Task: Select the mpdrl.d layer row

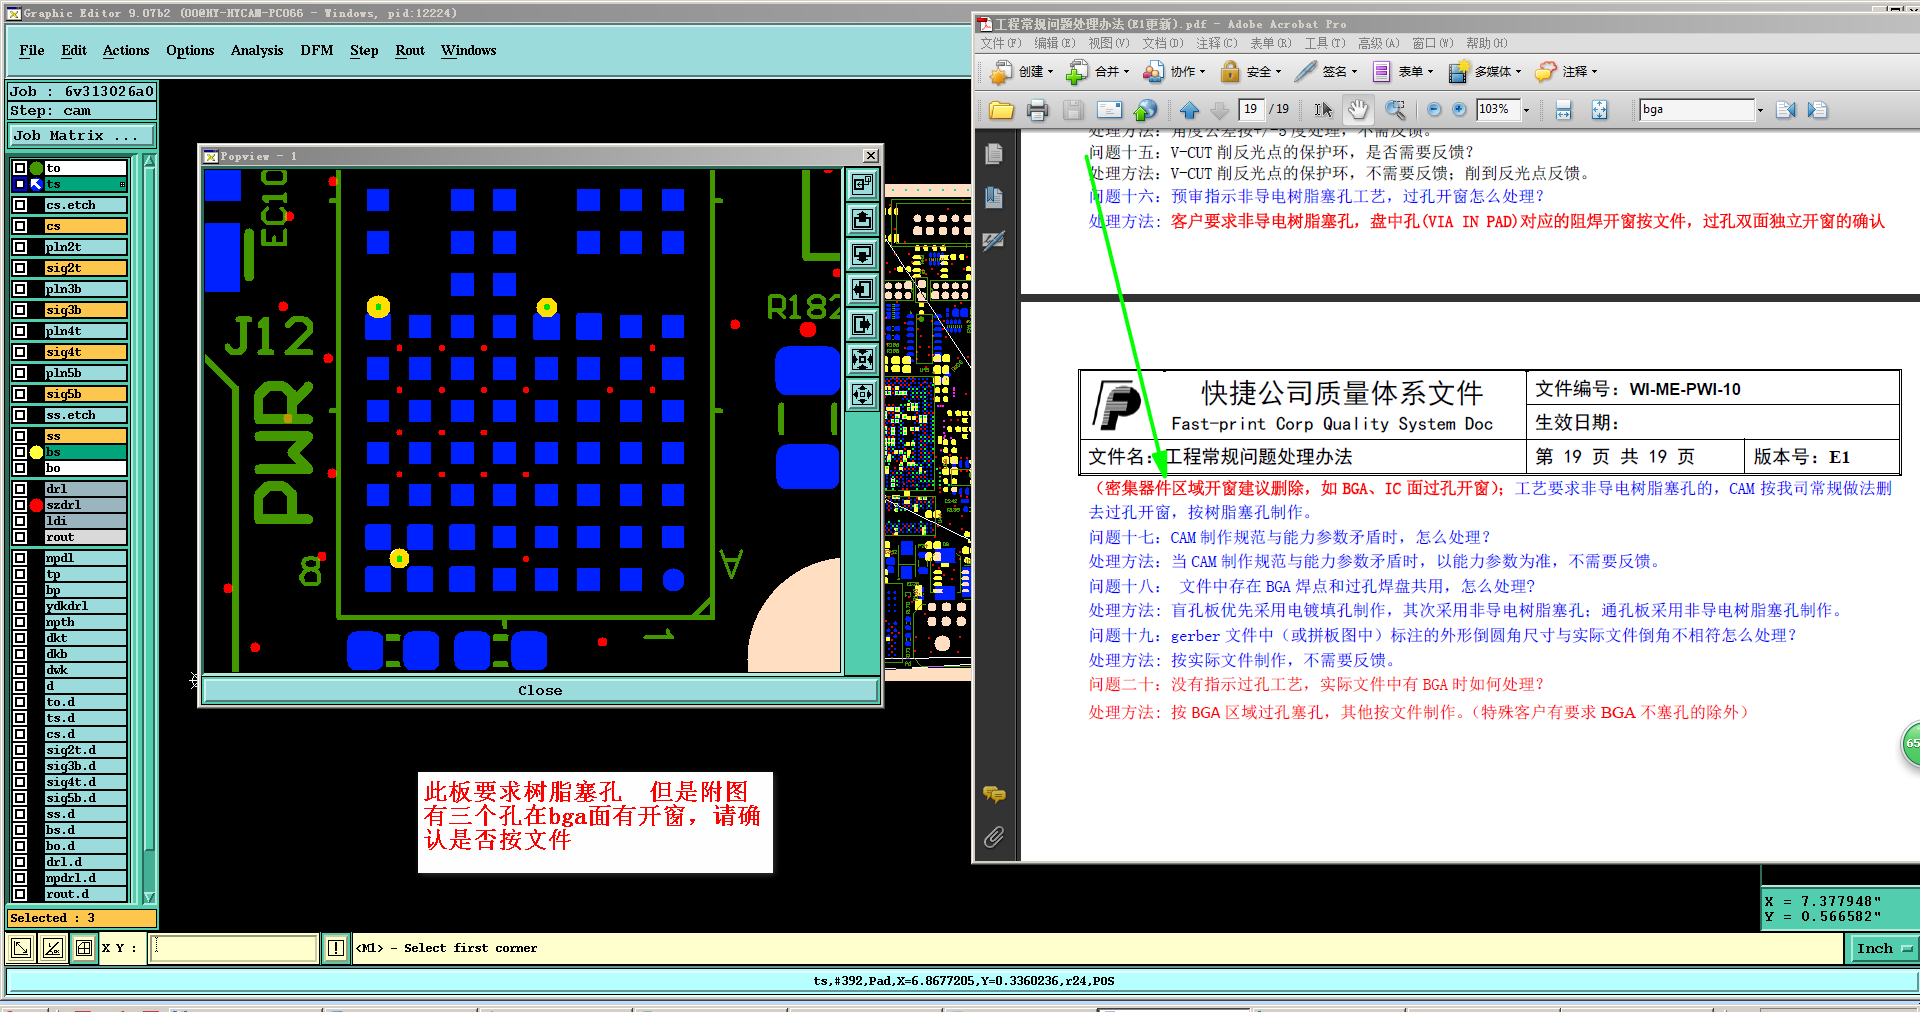Action: 86,878
